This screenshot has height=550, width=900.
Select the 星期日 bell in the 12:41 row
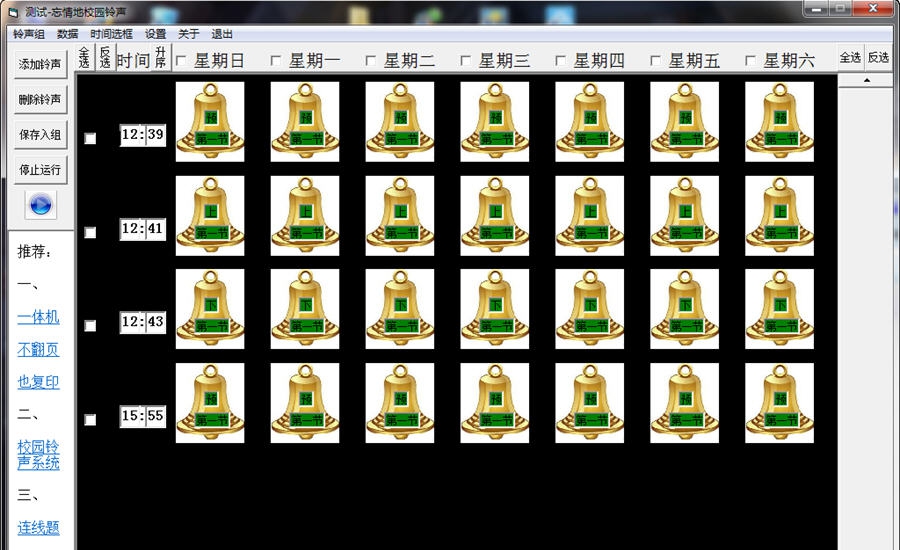click(210, 216)
